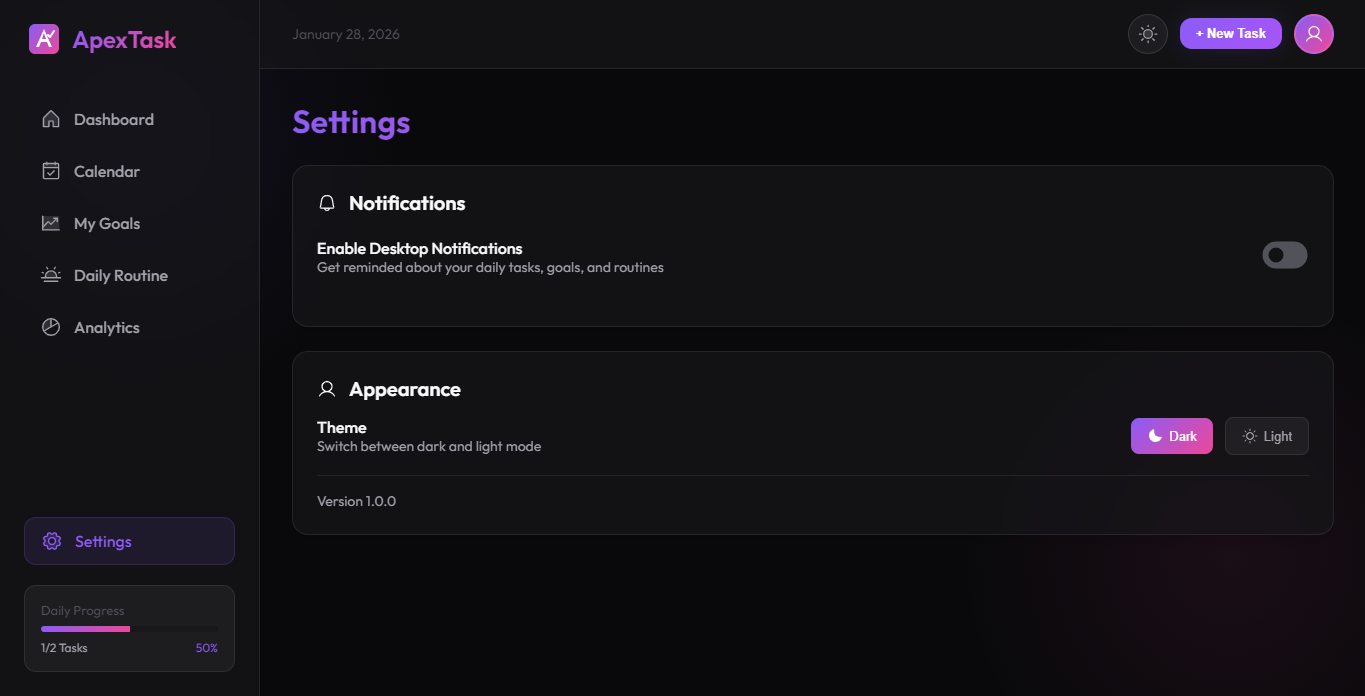Click the 1/2 Tasks progress text

coord(64,647)
